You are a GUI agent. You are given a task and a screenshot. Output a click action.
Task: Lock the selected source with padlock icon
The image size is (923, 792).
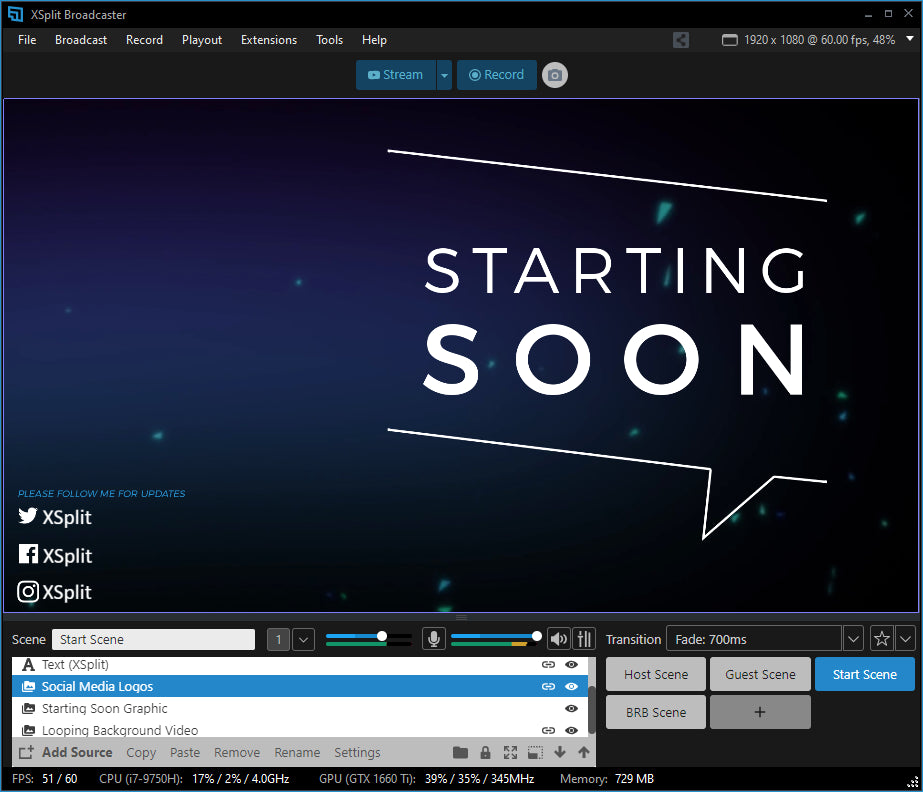tap(485, 753)
